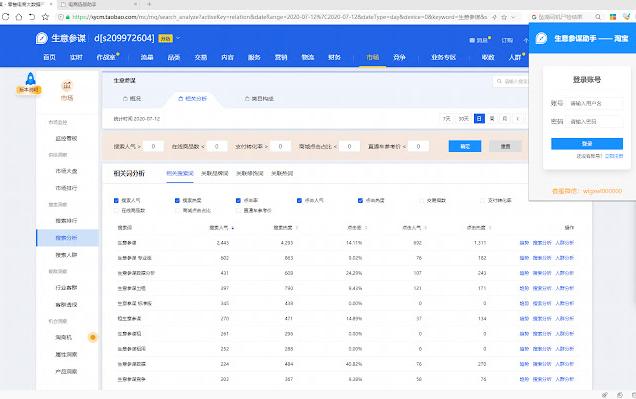This screenshot has height=399, width=636.
Task: Toggle the 点击热度 checkbox
Action: 360,200
